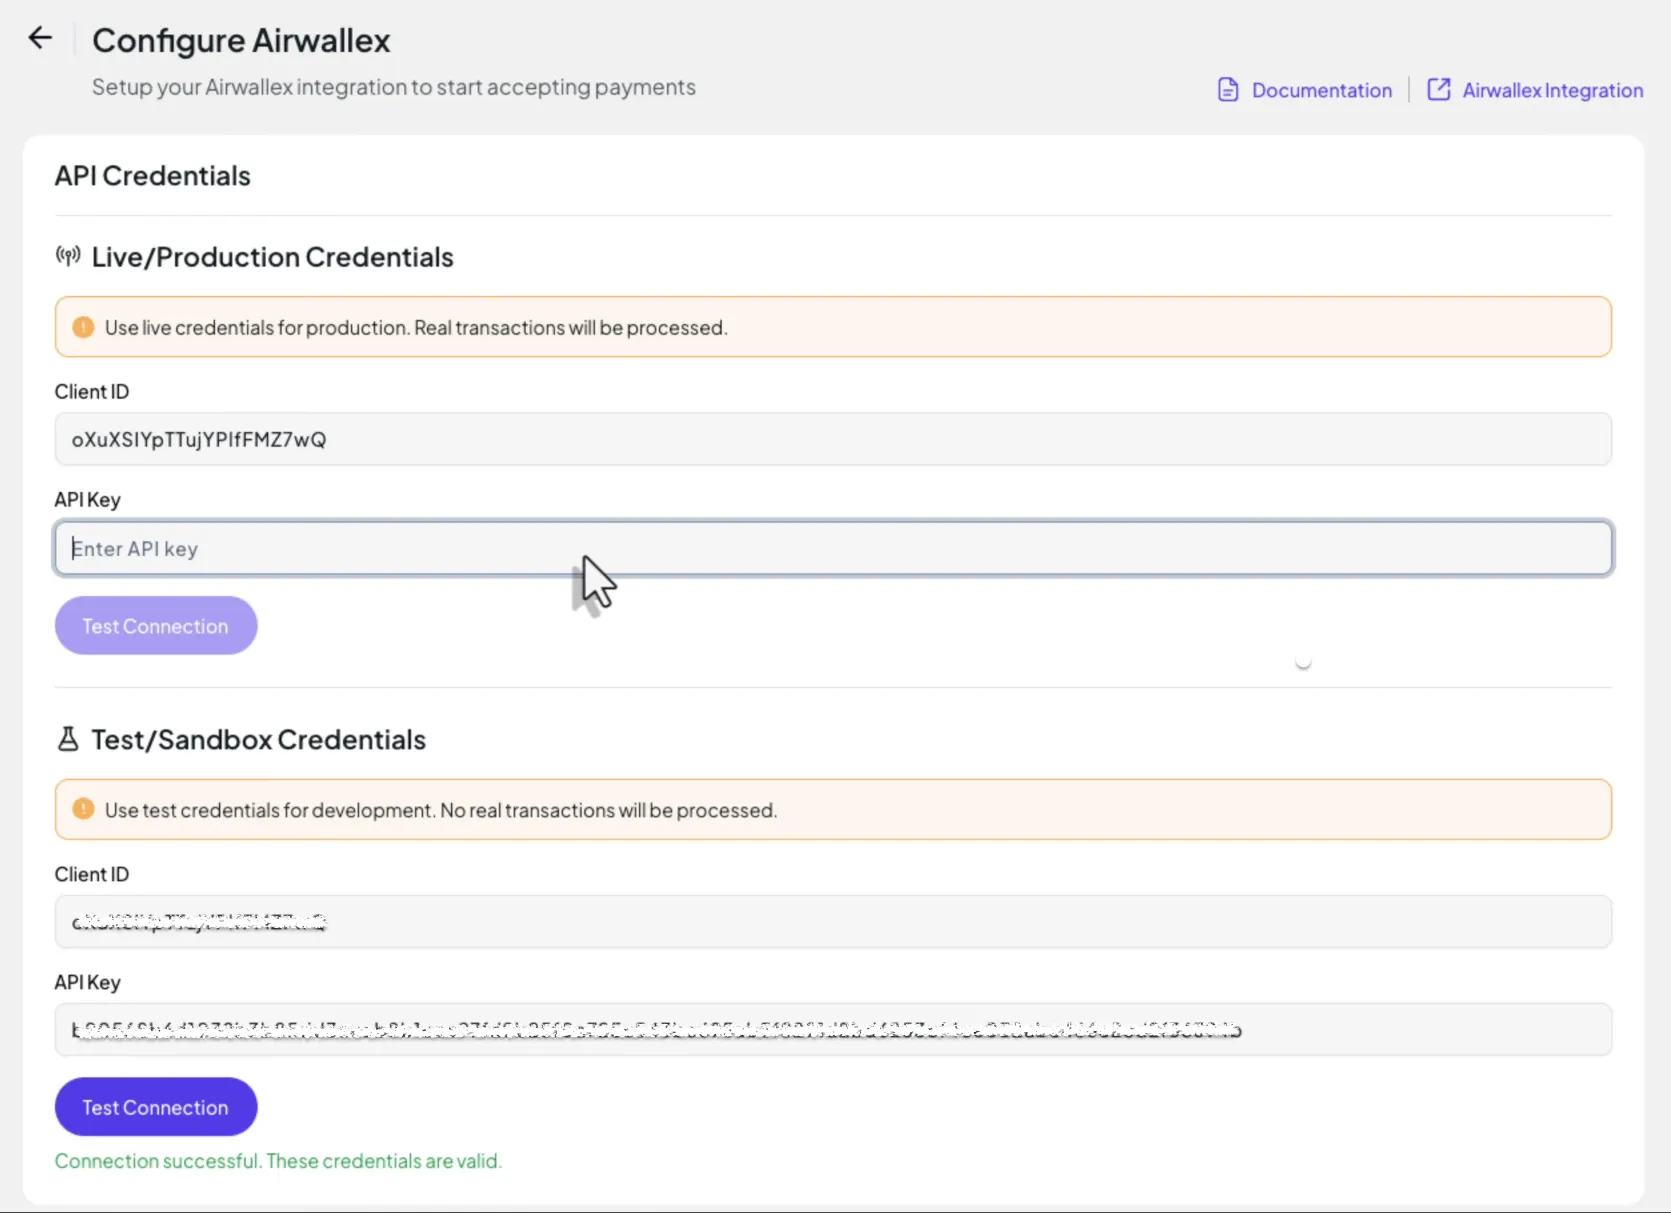Click the 'Test/Sandbox Credentials' heading text
Screen dimensions: 1671x1213
(258, 740)
